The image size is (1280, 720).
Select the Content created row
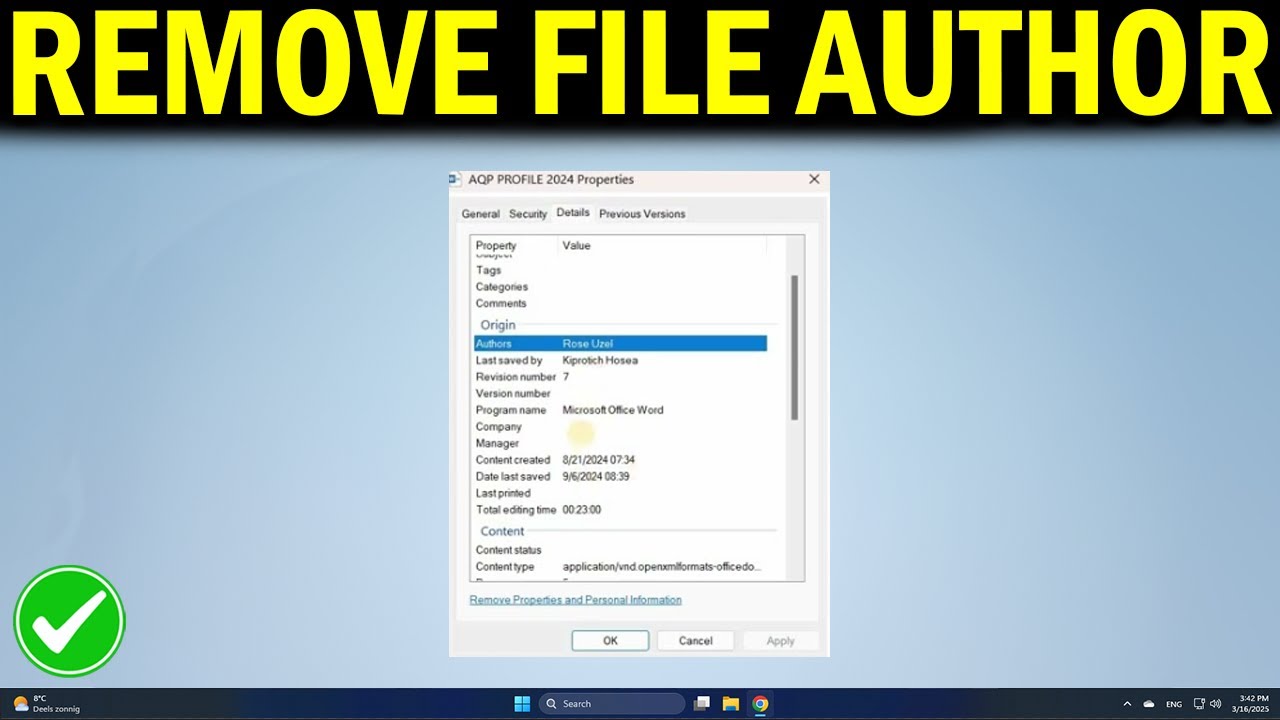620,460
